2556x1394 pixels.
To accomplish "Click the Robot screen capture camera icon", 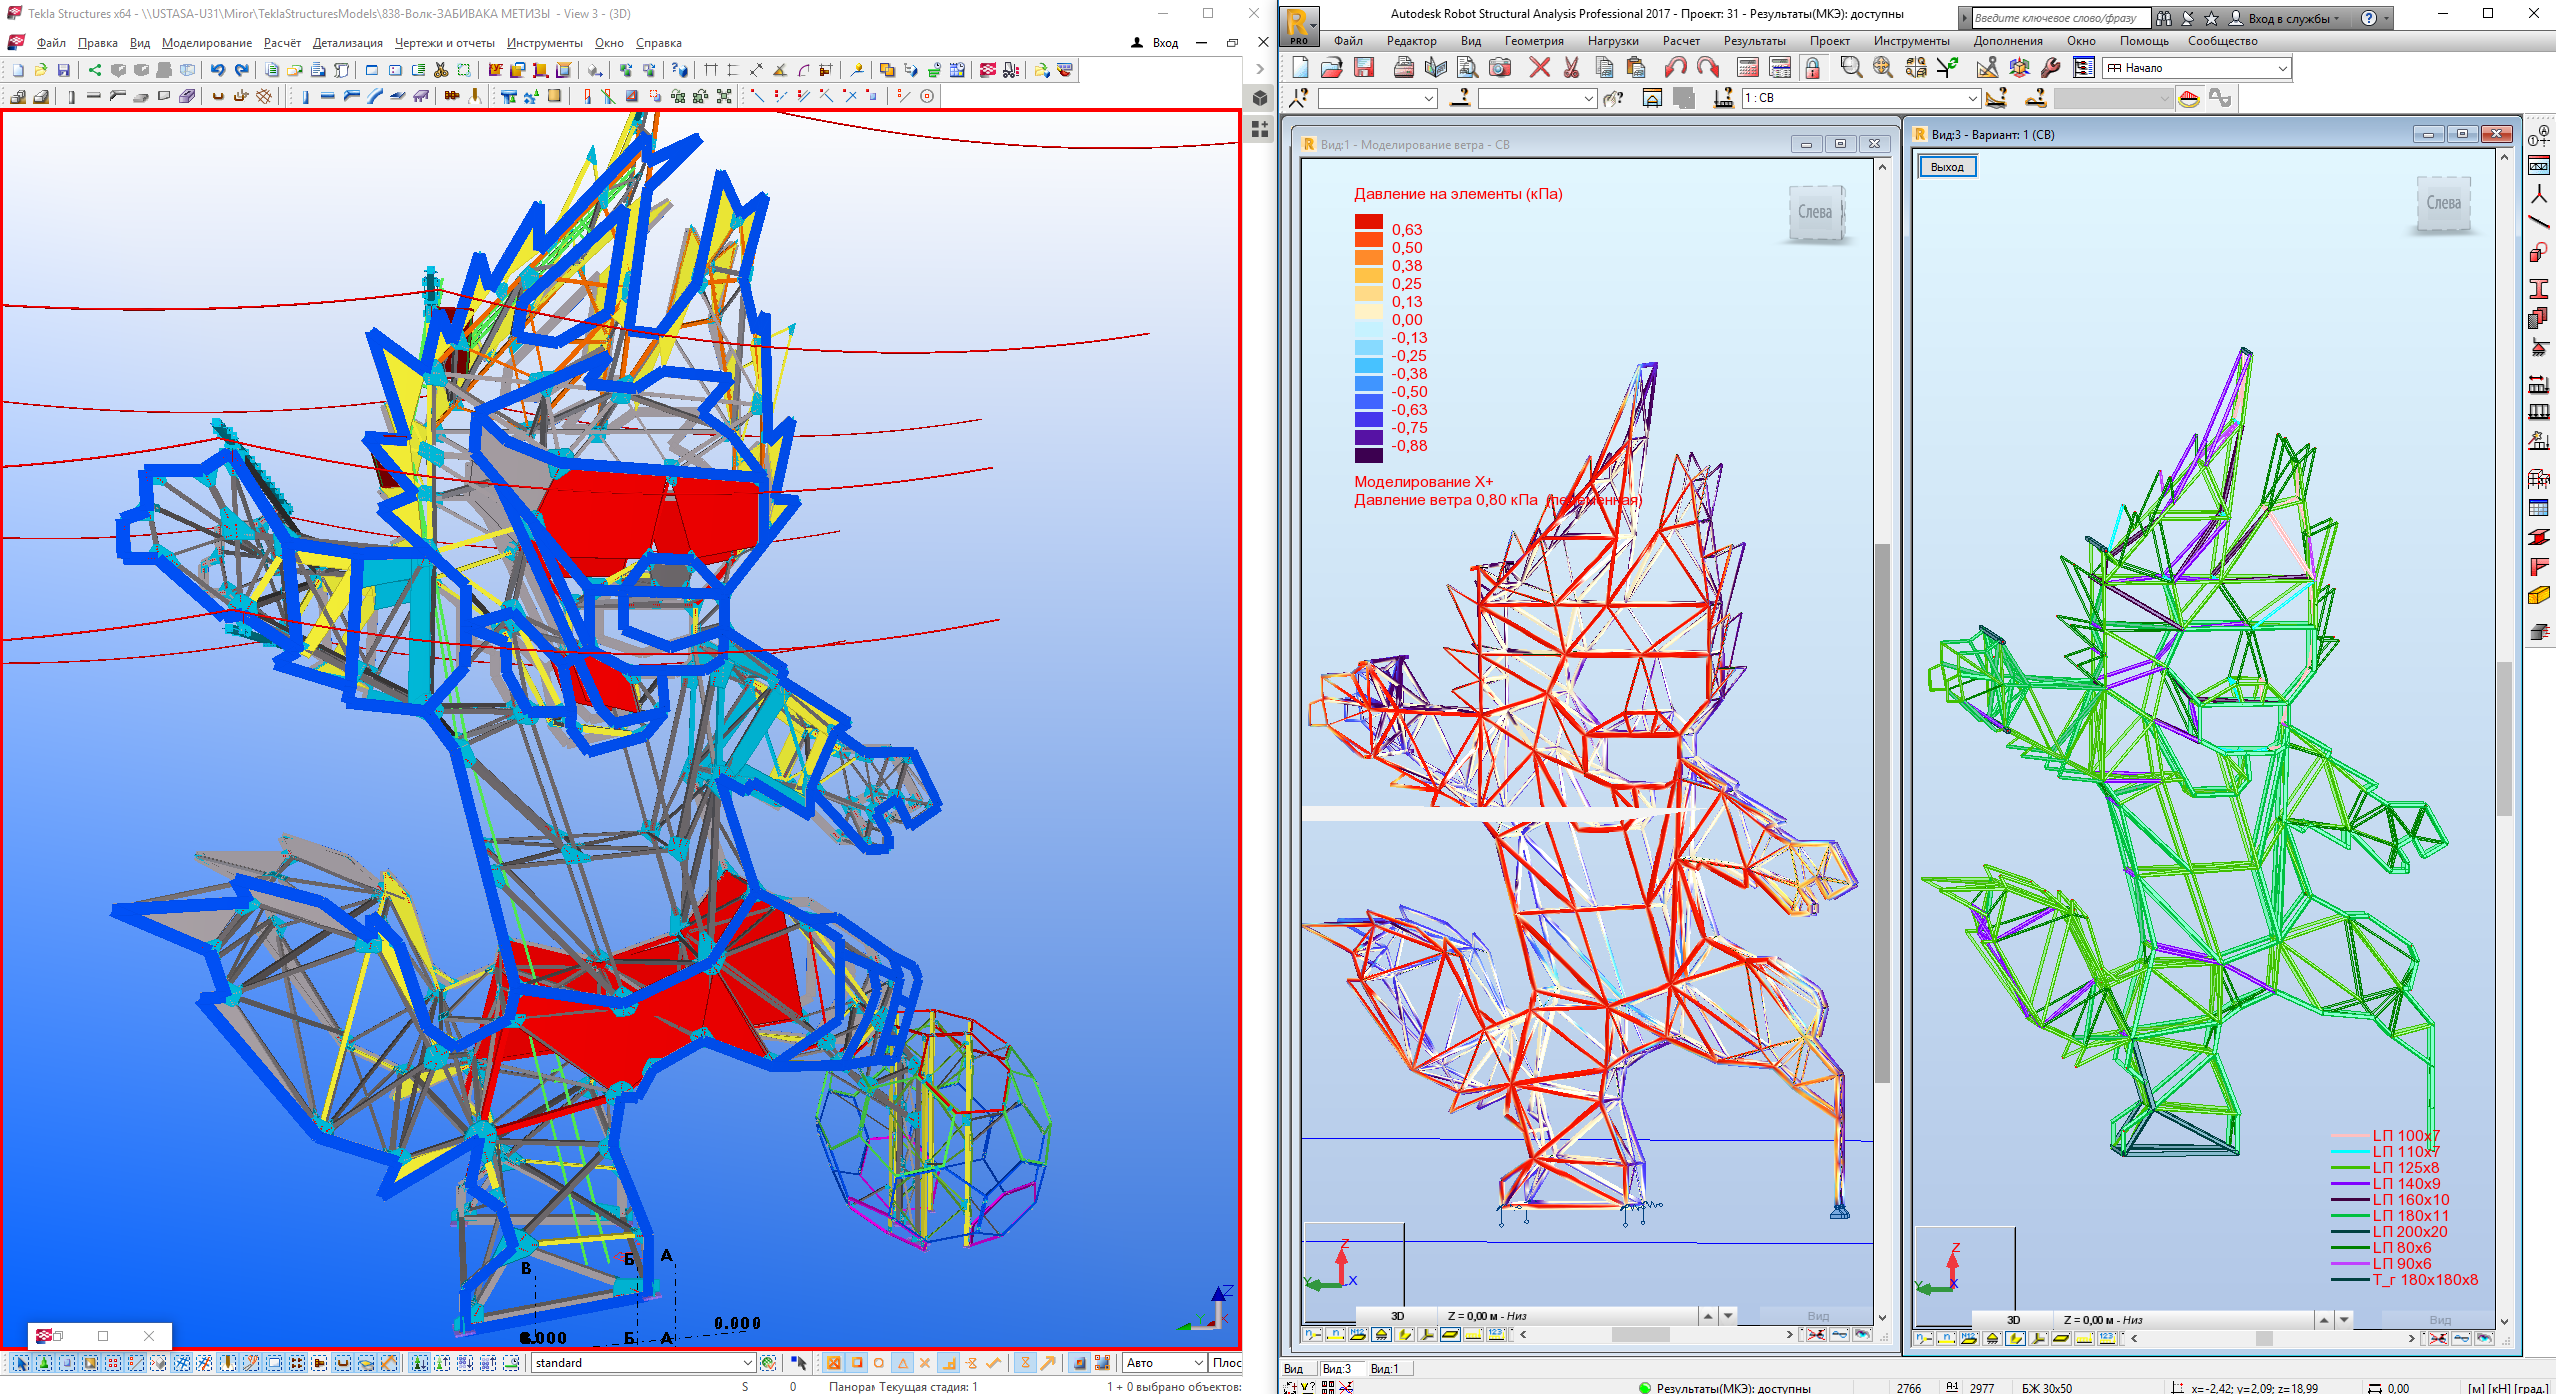I will [1500, 67].
